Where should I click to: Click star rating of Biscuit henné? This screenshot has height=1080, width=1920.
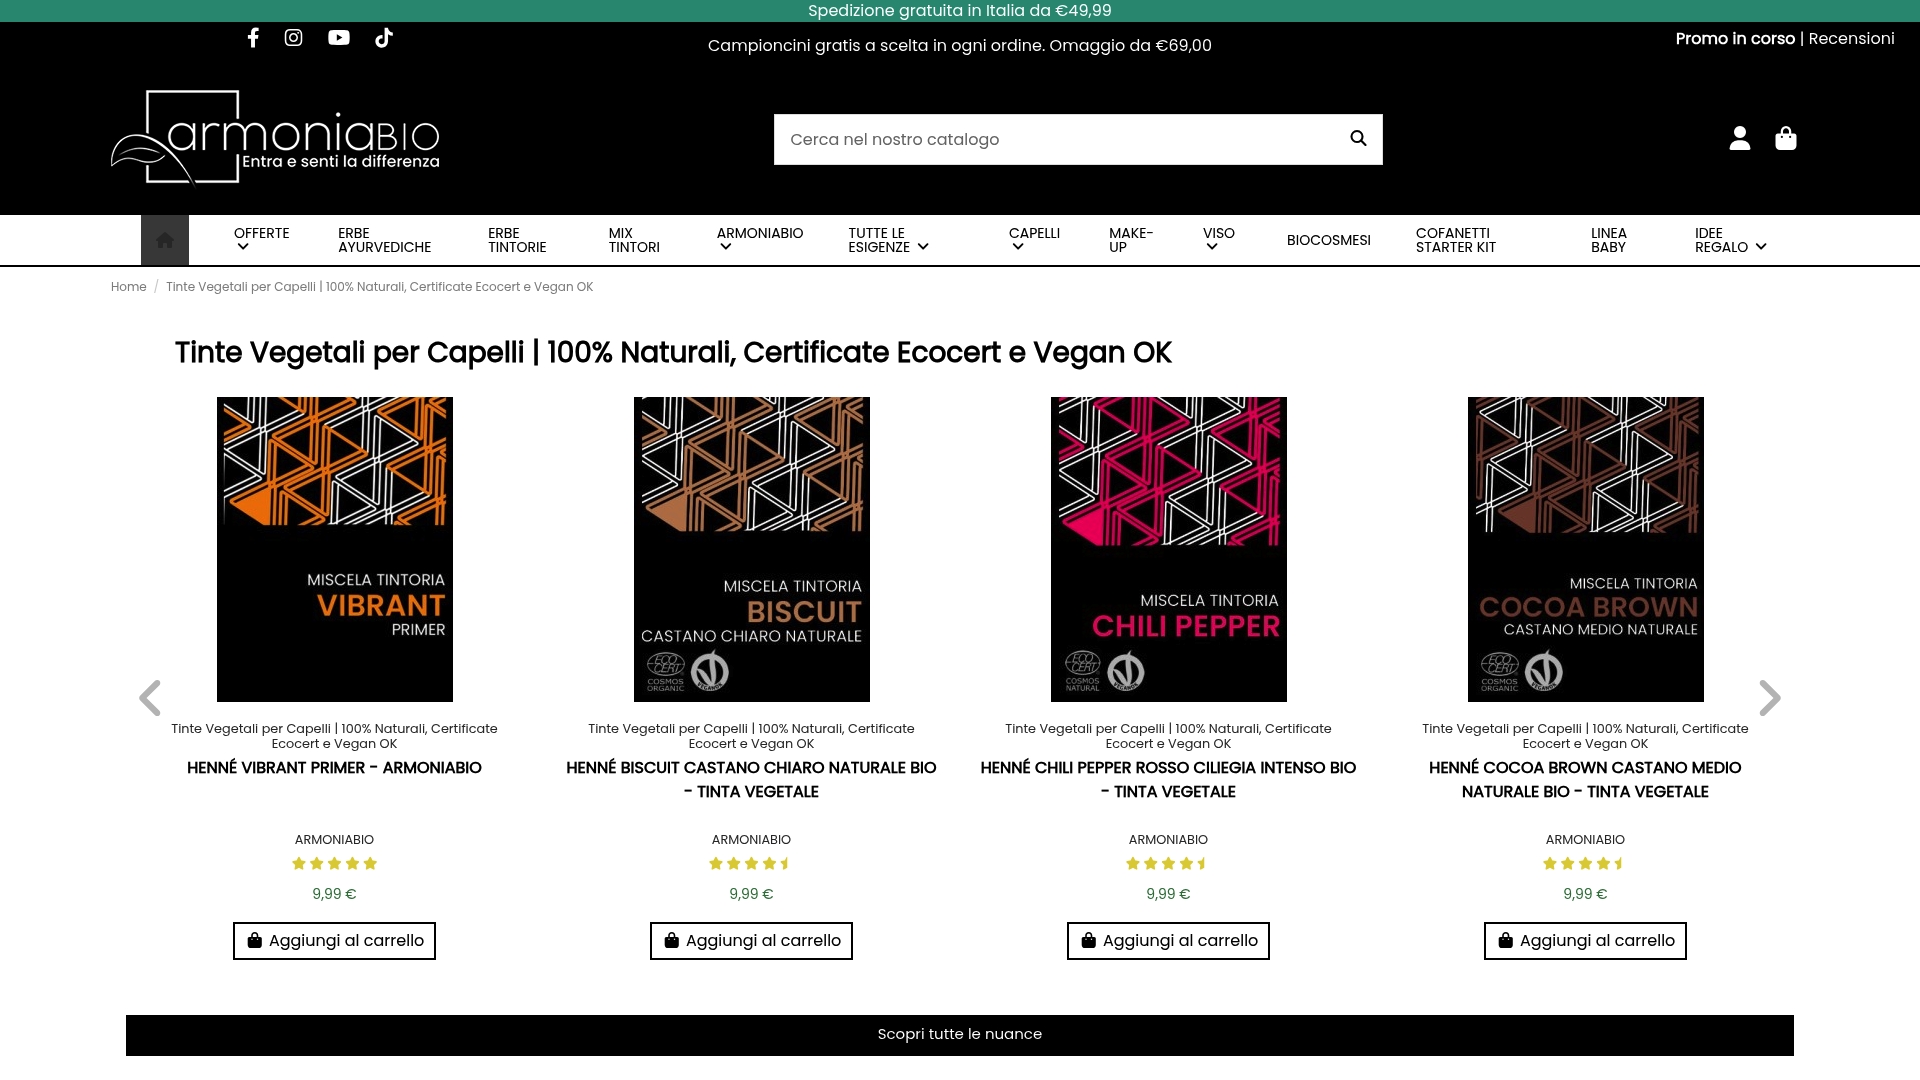751,864
